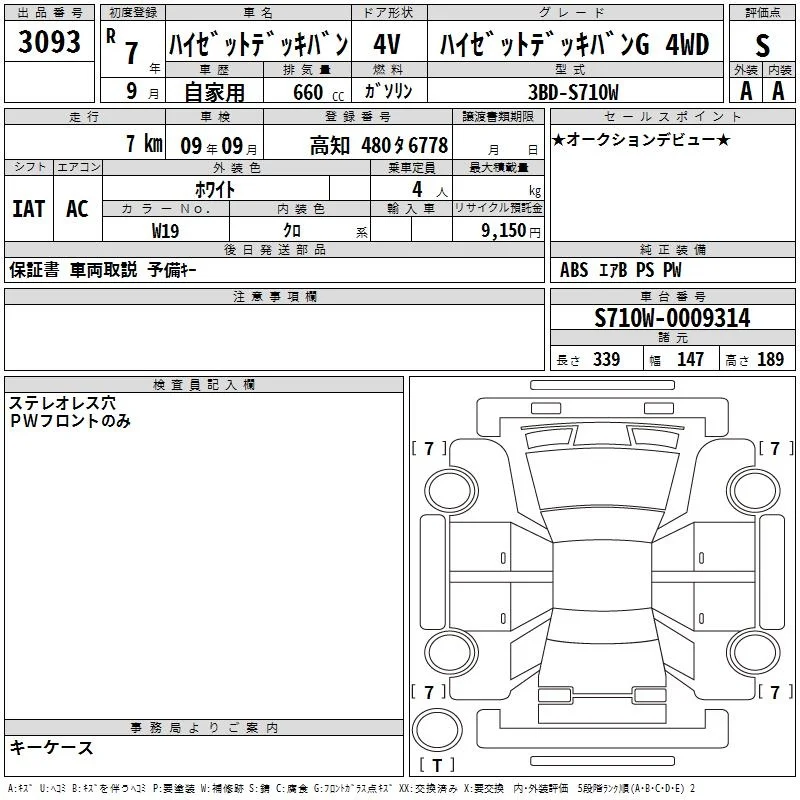Select the 事務局よりご案内 header
The height and width of the screenshot is (800, 800).
(x=204, y=728)
